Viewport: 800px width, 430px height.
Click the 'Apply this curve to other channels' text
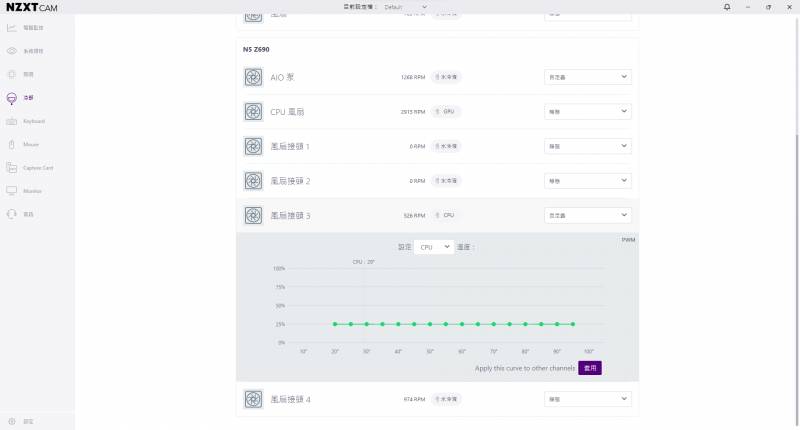[x=524, y=368]
